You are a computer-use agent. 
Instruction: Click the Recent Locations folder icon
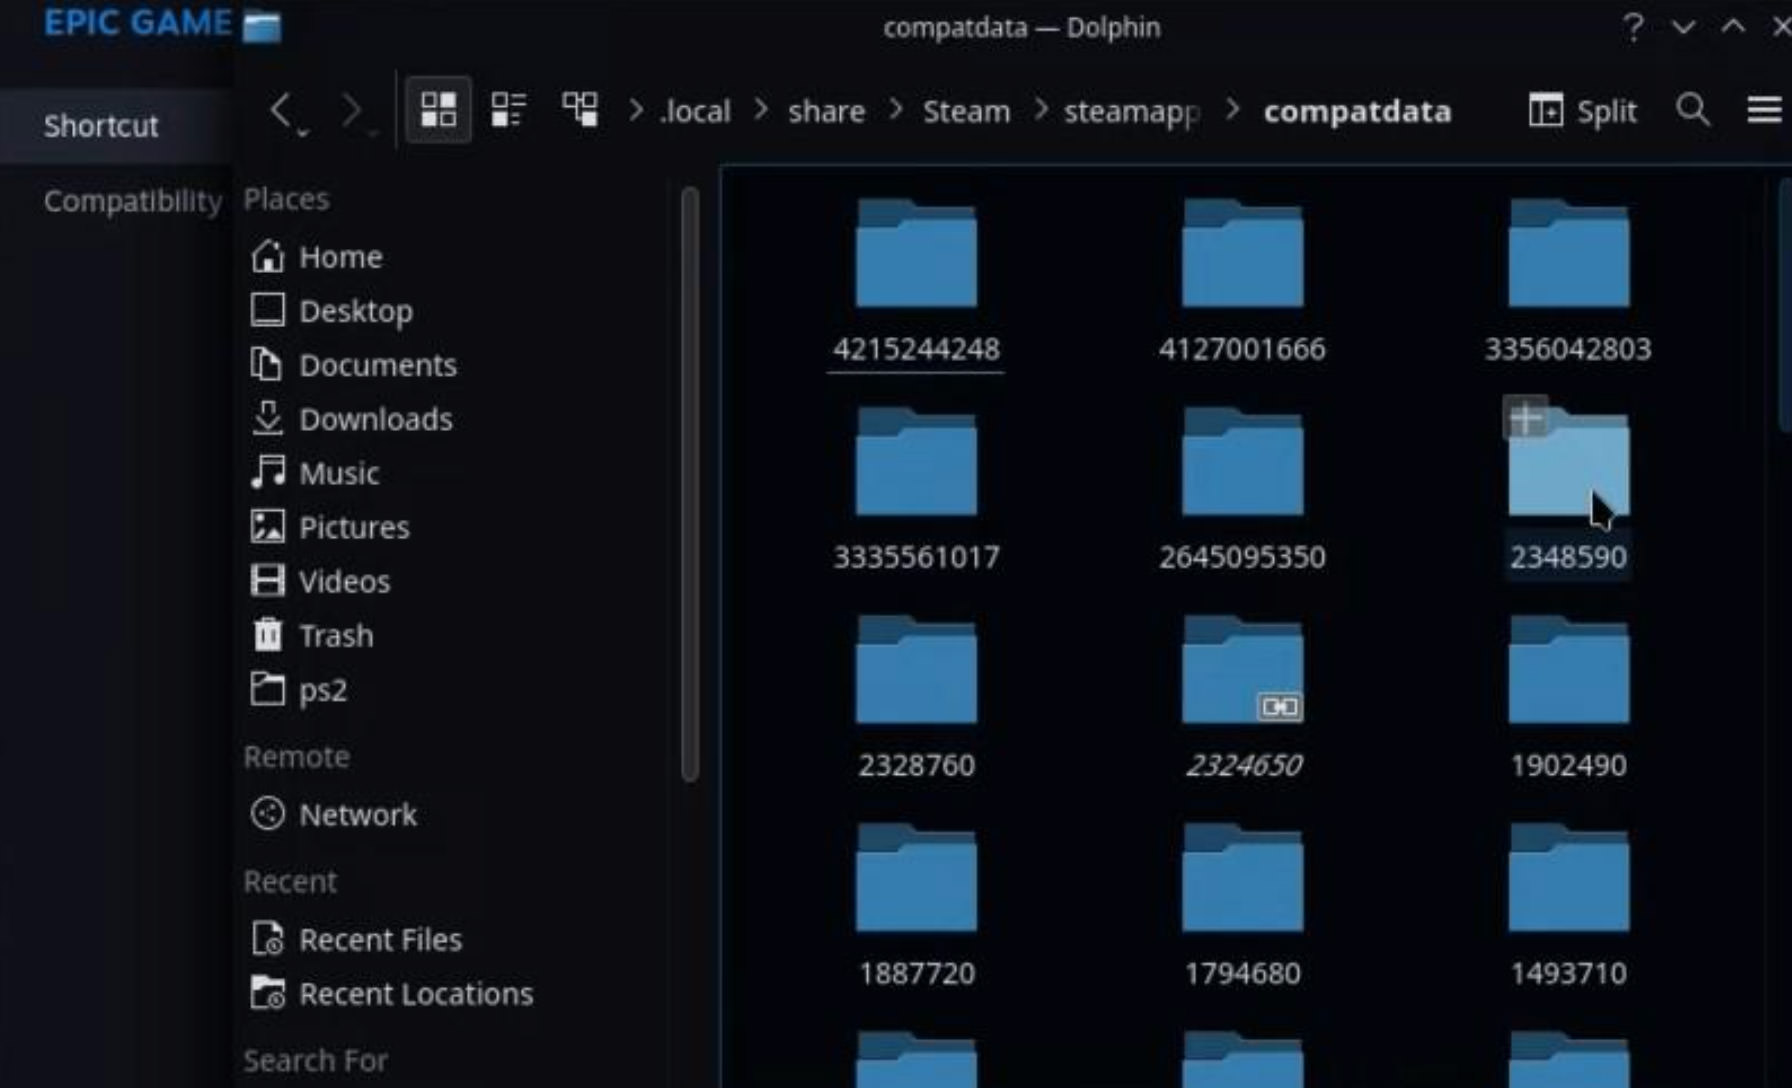(267, 992)
